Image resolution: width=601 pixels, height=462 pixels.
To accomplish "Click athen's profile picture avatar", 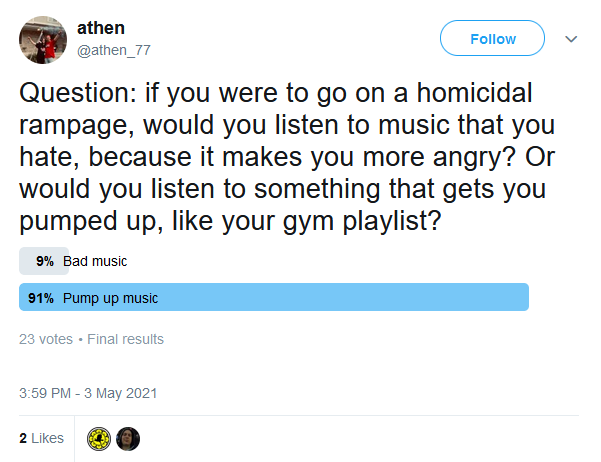I will (43, 40).
